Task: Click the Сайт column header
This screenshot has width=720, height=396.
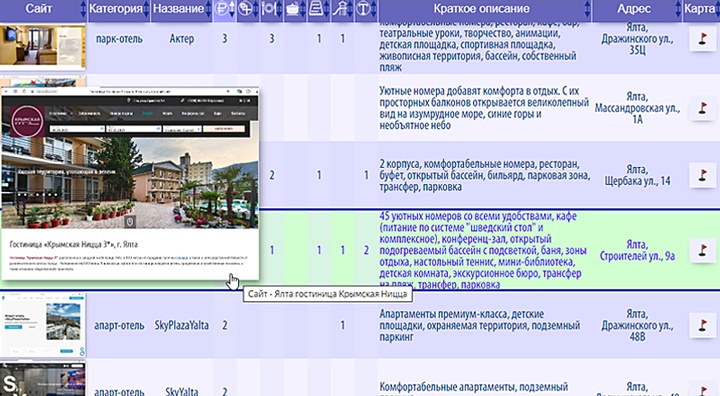Action: [39, 8]
